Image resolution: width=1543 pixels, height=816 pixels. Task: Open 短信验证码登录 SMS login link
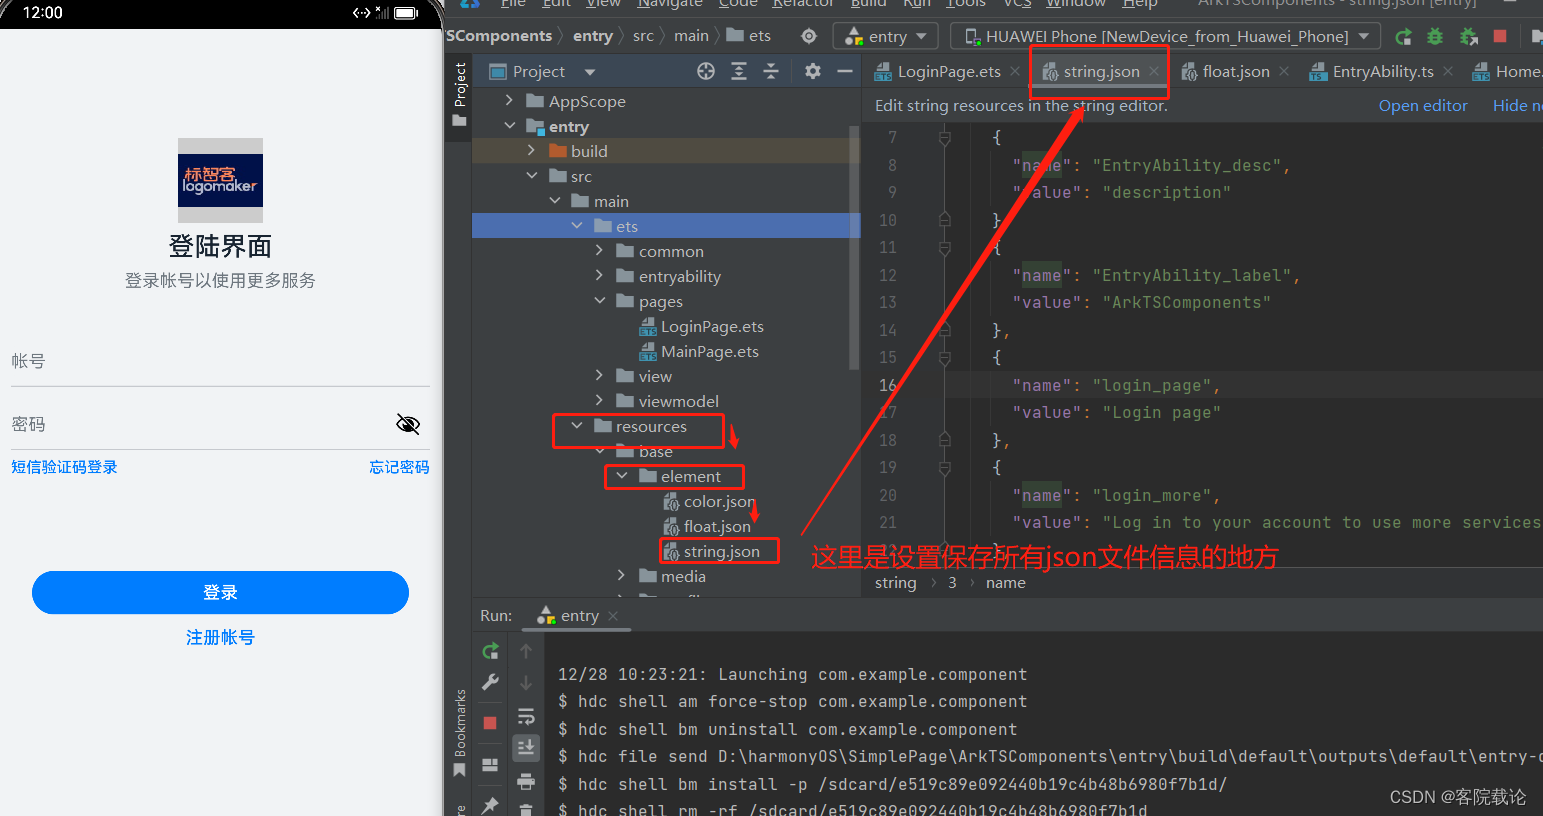pos(64,467)
